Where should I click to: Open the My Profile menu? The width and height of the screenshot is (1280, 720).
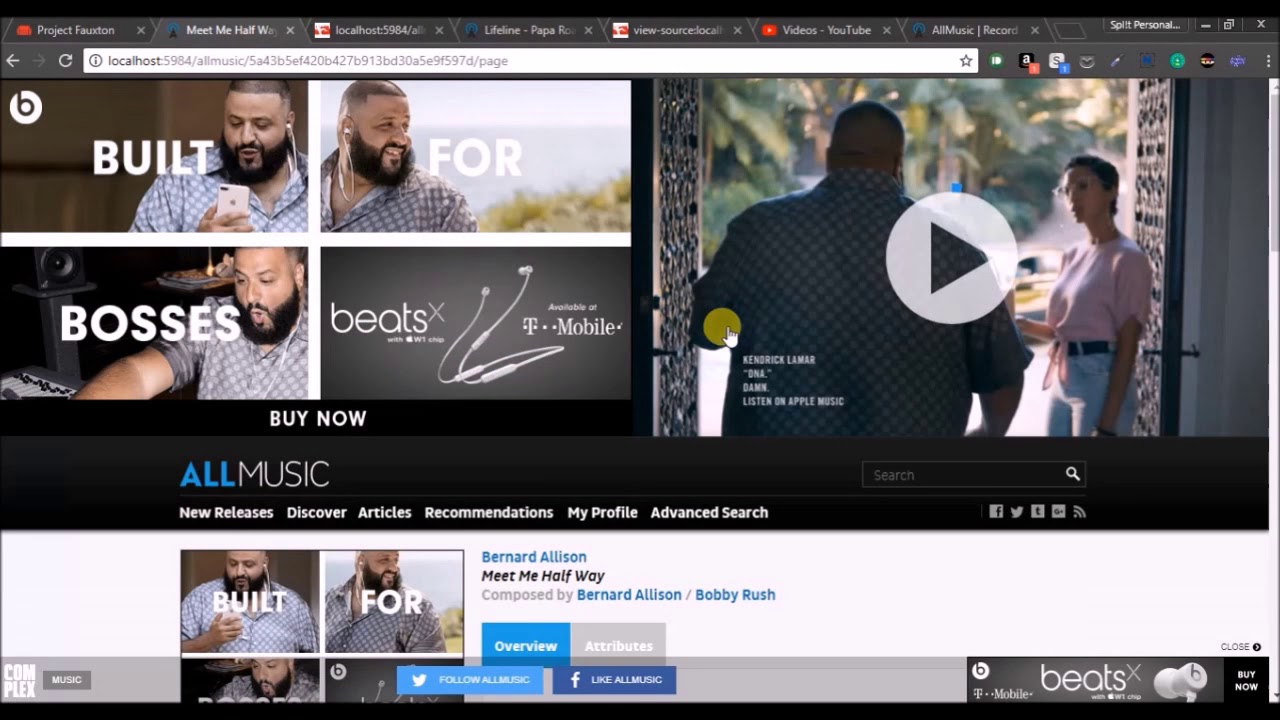tap(602, 512)
